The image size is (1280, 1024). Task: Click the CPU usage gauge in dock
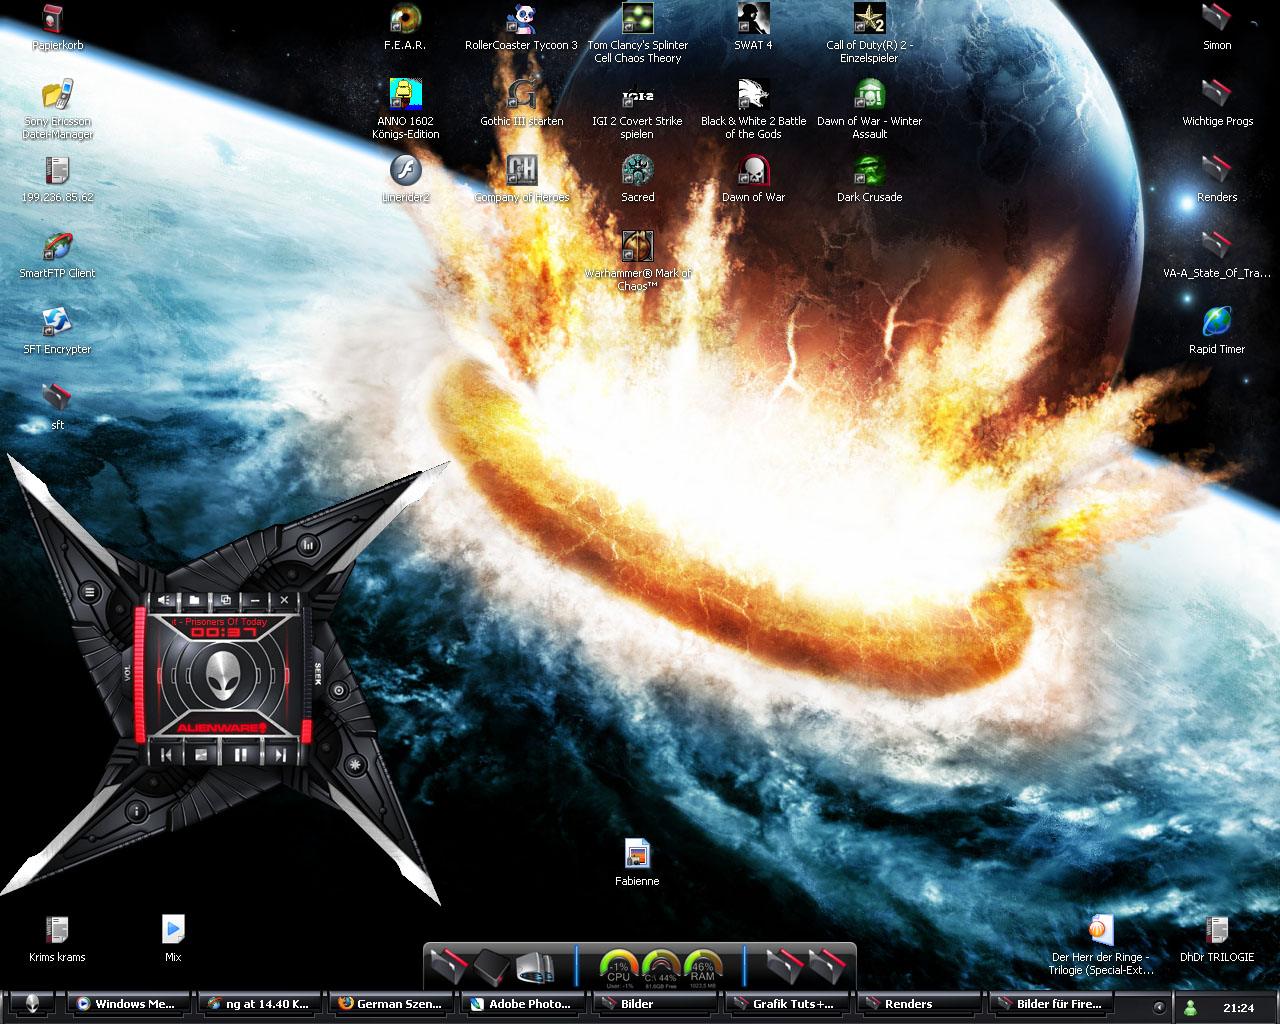[x=618, y=967]
